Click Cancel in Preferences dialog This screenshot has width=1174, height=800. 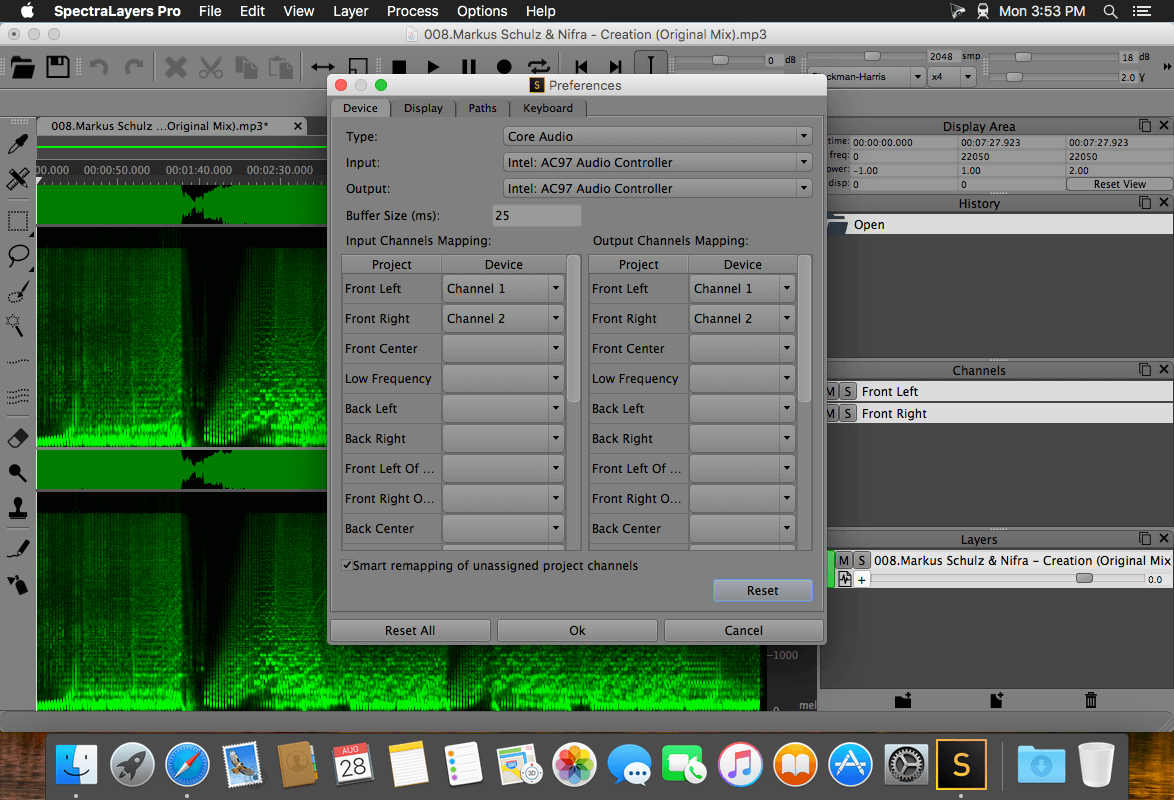tap(743, 631)
